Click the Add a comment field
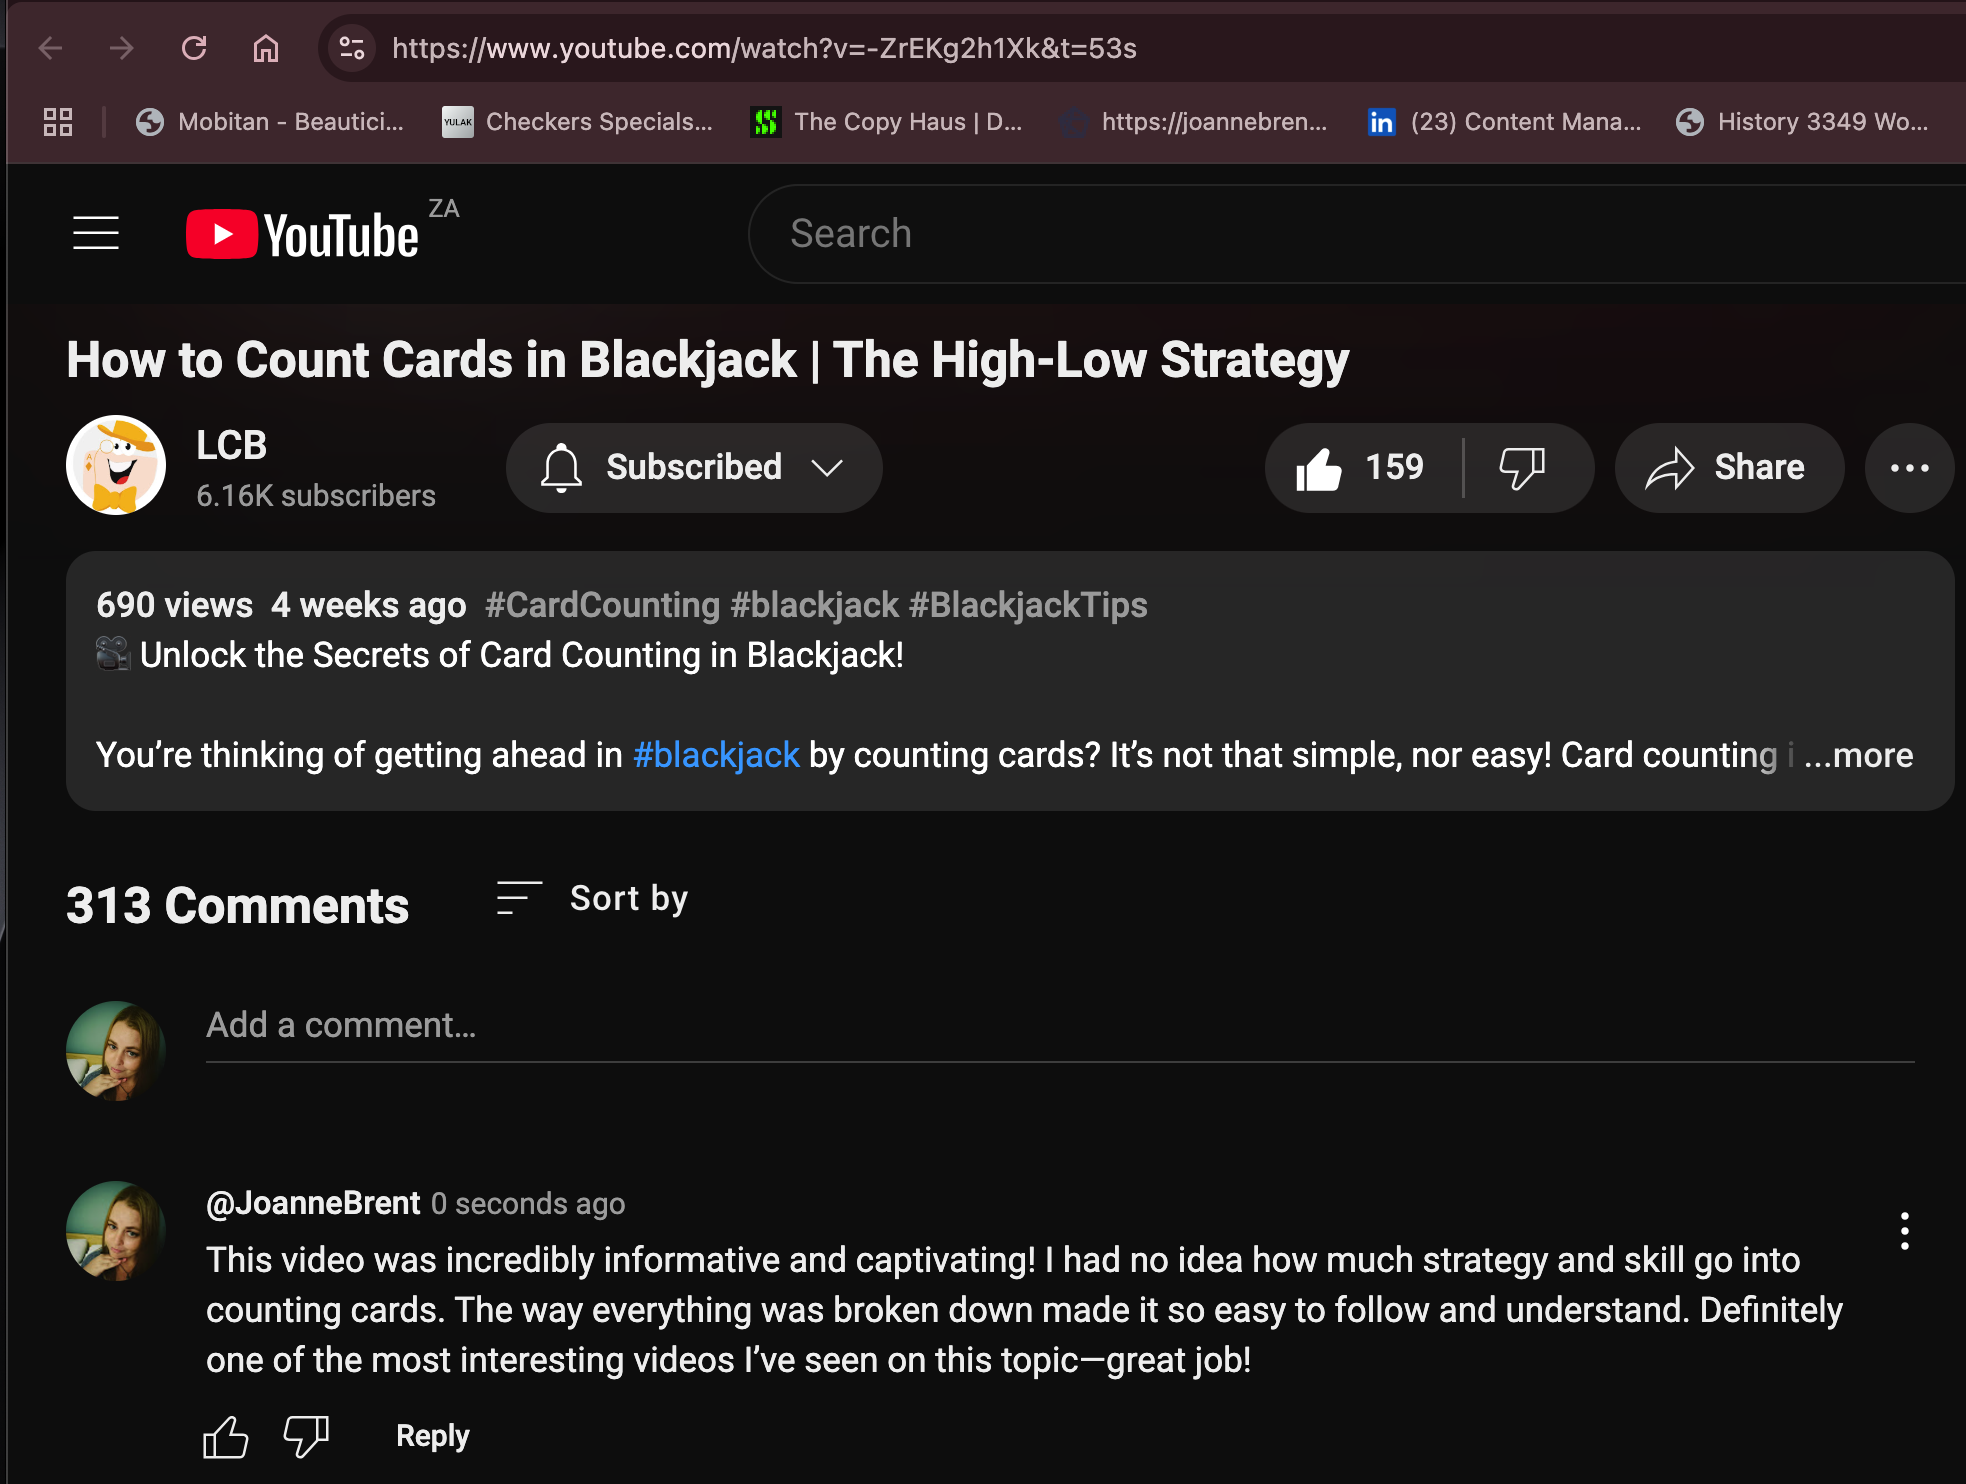The width and height of the screenshot is (1966, 1484). pos(1060,1026)
